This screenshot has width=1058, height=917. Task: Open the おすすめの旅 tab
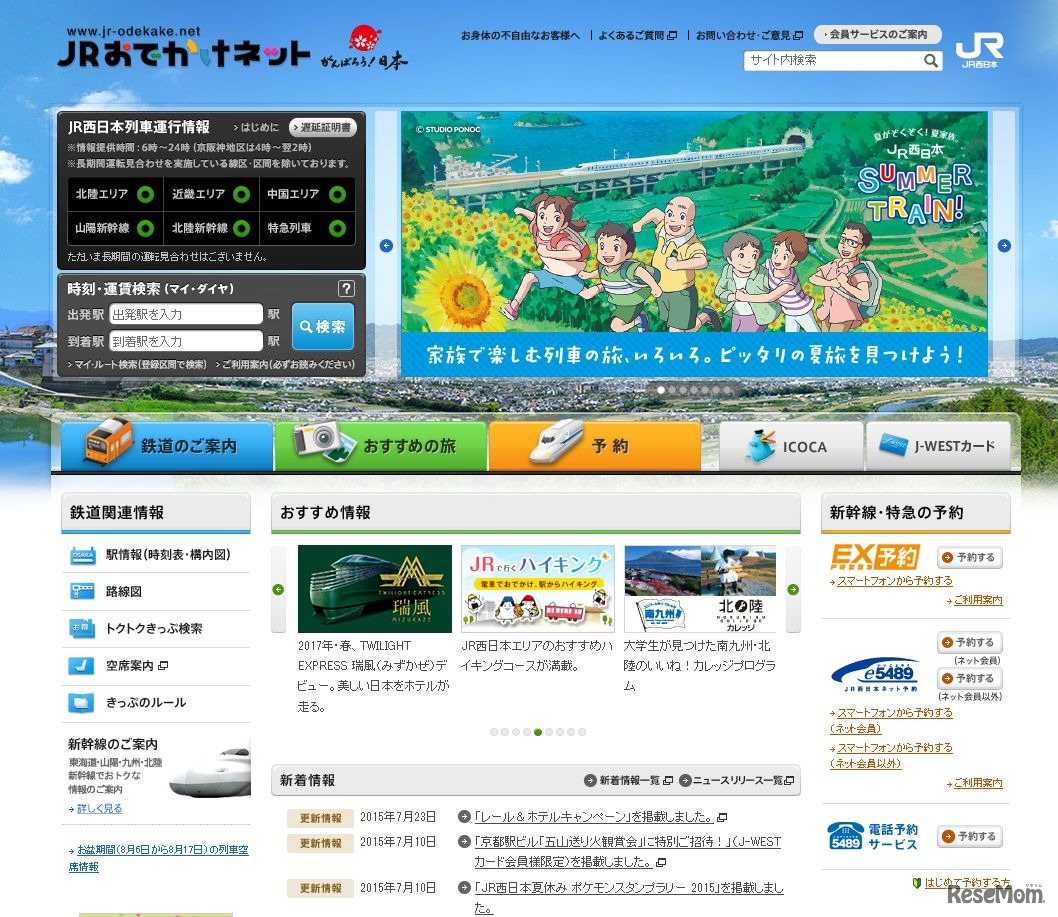(381, 445)
